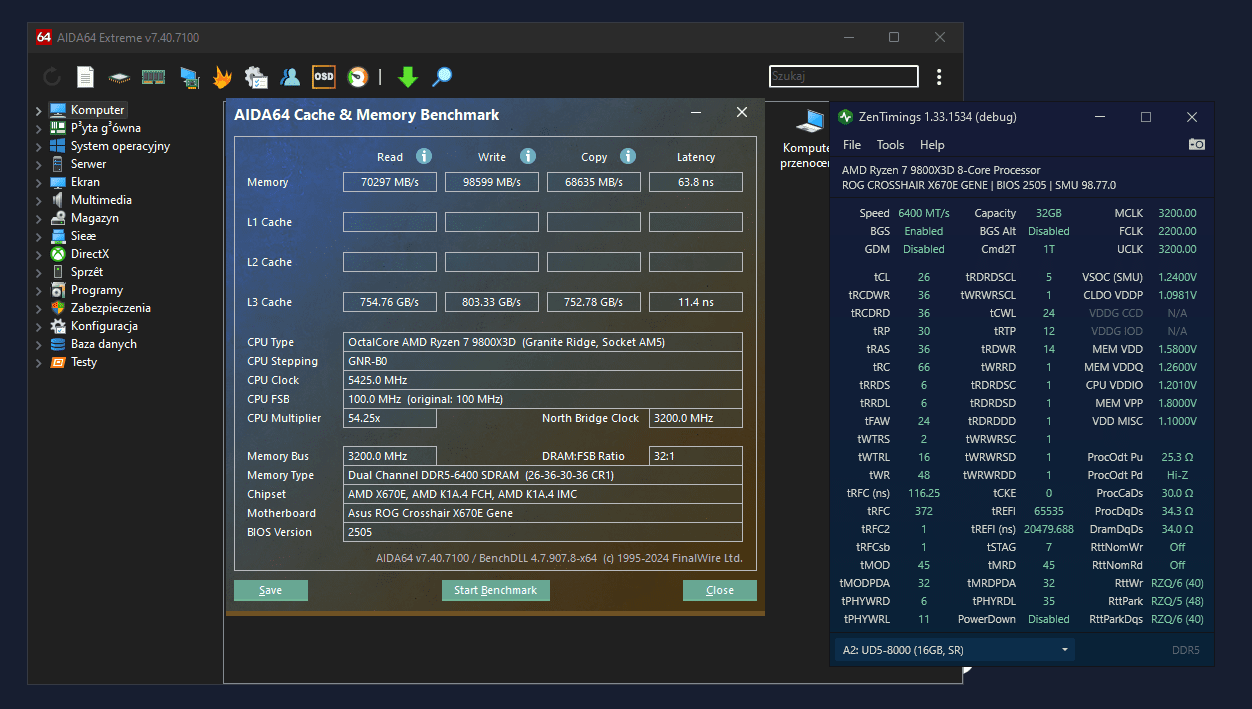This screenshot has width=1252, height=709.
Task: Open the Tools menu in ZenTimings
Action: pos(890,145)
